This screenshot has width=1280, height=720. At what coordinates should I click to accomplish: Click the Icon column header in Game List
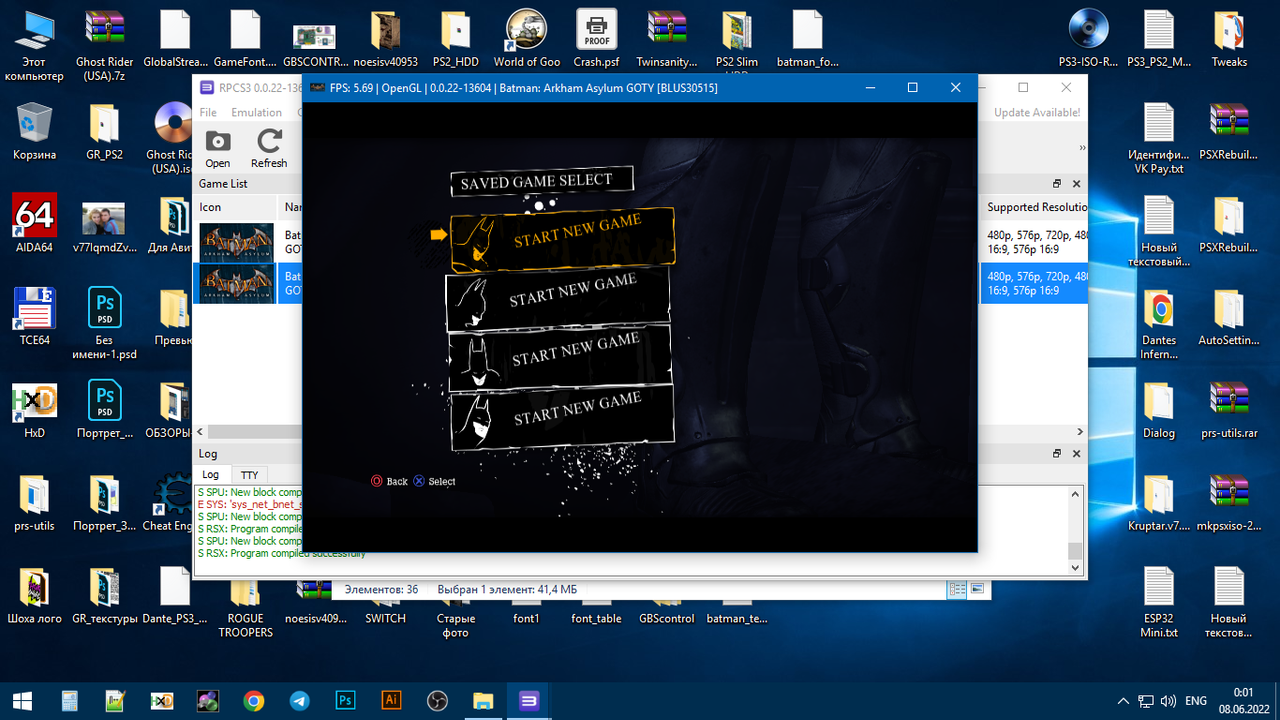236,207
